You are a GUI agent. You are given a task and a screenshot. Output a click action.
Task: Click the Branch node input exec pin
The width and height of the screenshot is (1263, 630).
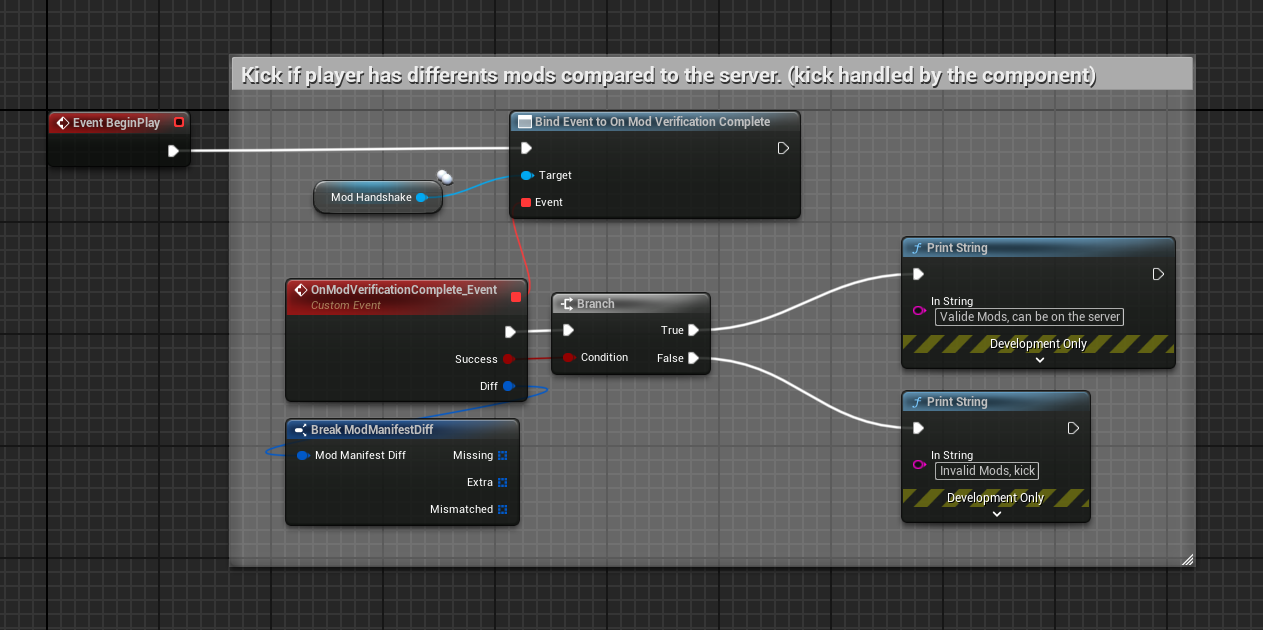pyautogui.click(x=568, y=330)
